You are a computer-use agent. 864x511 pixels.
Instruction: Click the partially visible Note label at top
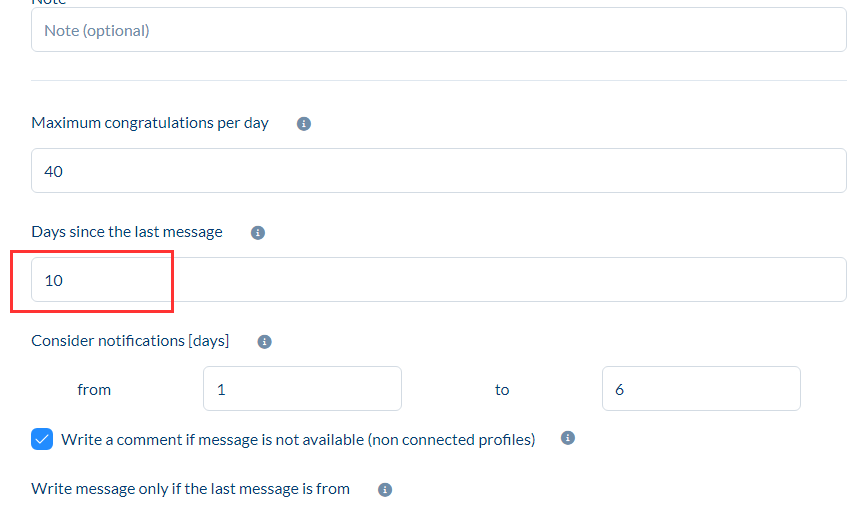[48, 3]
